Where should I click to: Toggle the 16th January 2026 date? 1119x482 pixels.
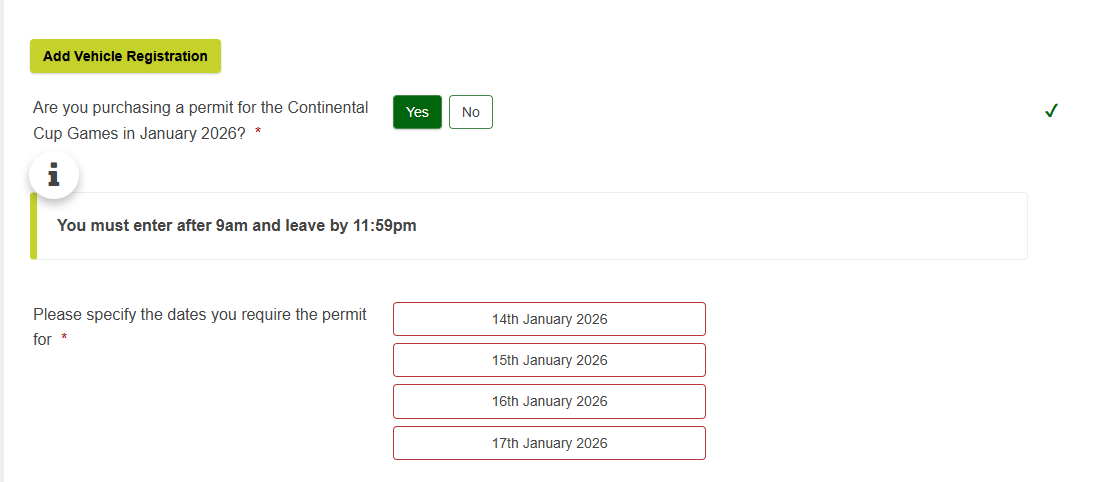549,401
